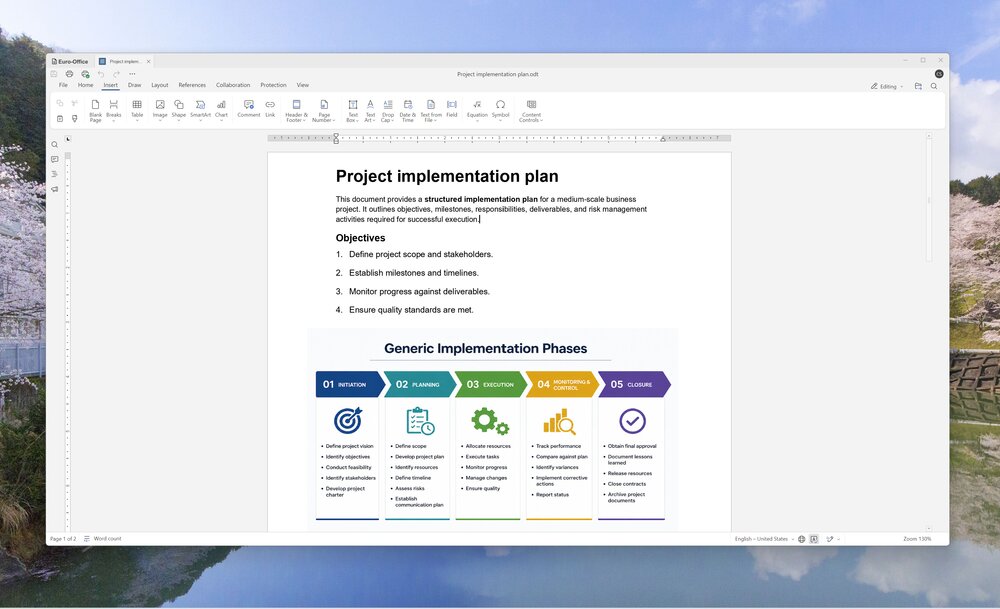Click the globe document language icon
The height and width of the screenshot is (609, 1000).
[802, 539]
